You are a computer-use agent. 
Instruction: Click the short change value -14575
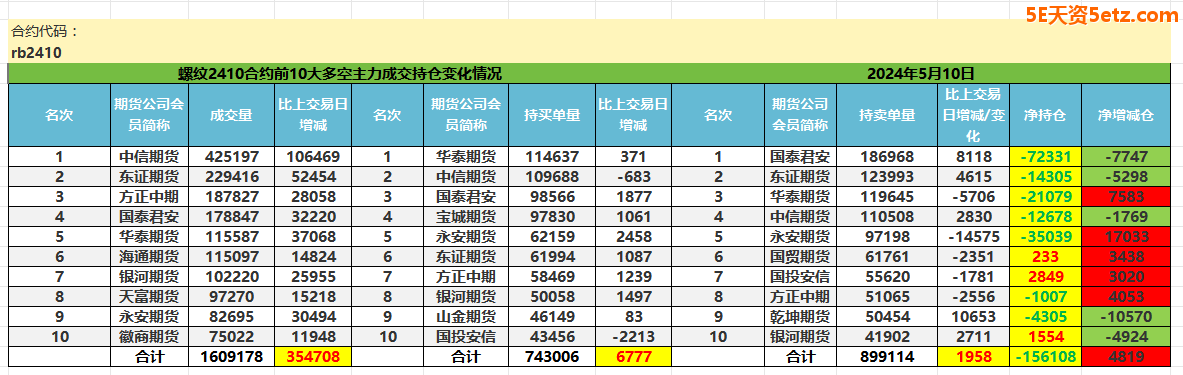coord(973,237)
